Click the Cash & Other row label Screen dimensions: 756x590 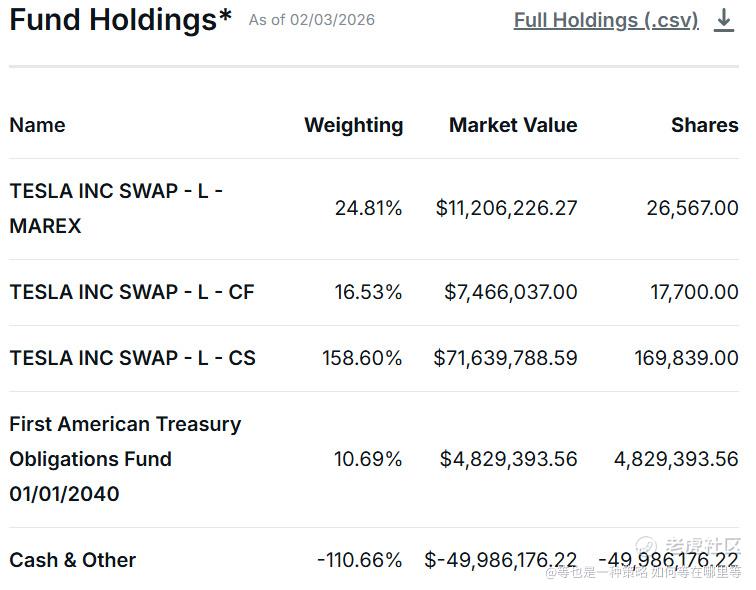tap(72, 560)
